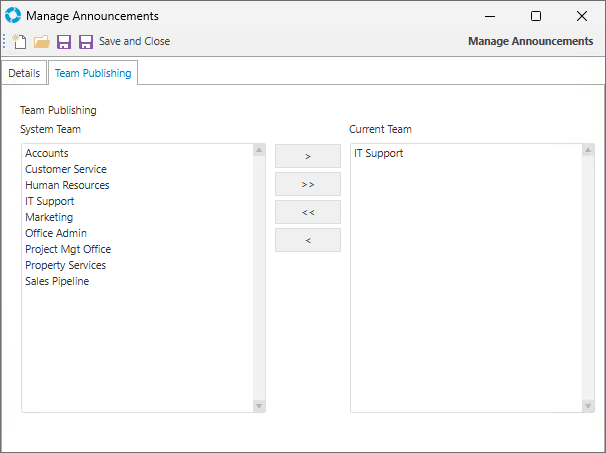Image resolution: width=606 pixels, height=453 pixels.
Task: Click the app logo in title bar
Action: click(x=13, y=15)
